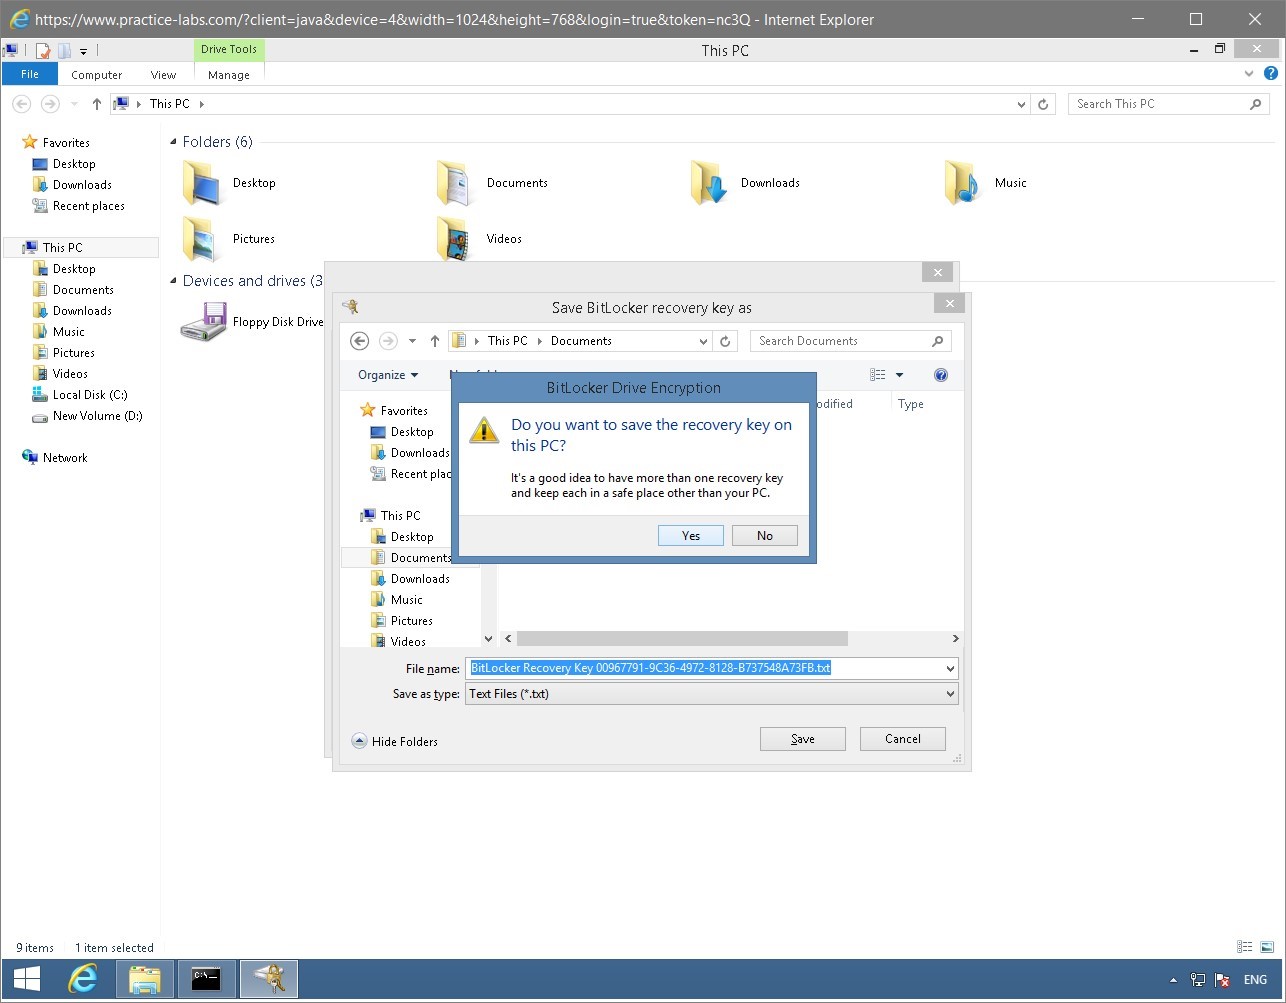Image resolution: width=1286 pixels, height=1003 pixels.
Task: Open the Manage tab under Drive Tools
Action: coord(228,74)
